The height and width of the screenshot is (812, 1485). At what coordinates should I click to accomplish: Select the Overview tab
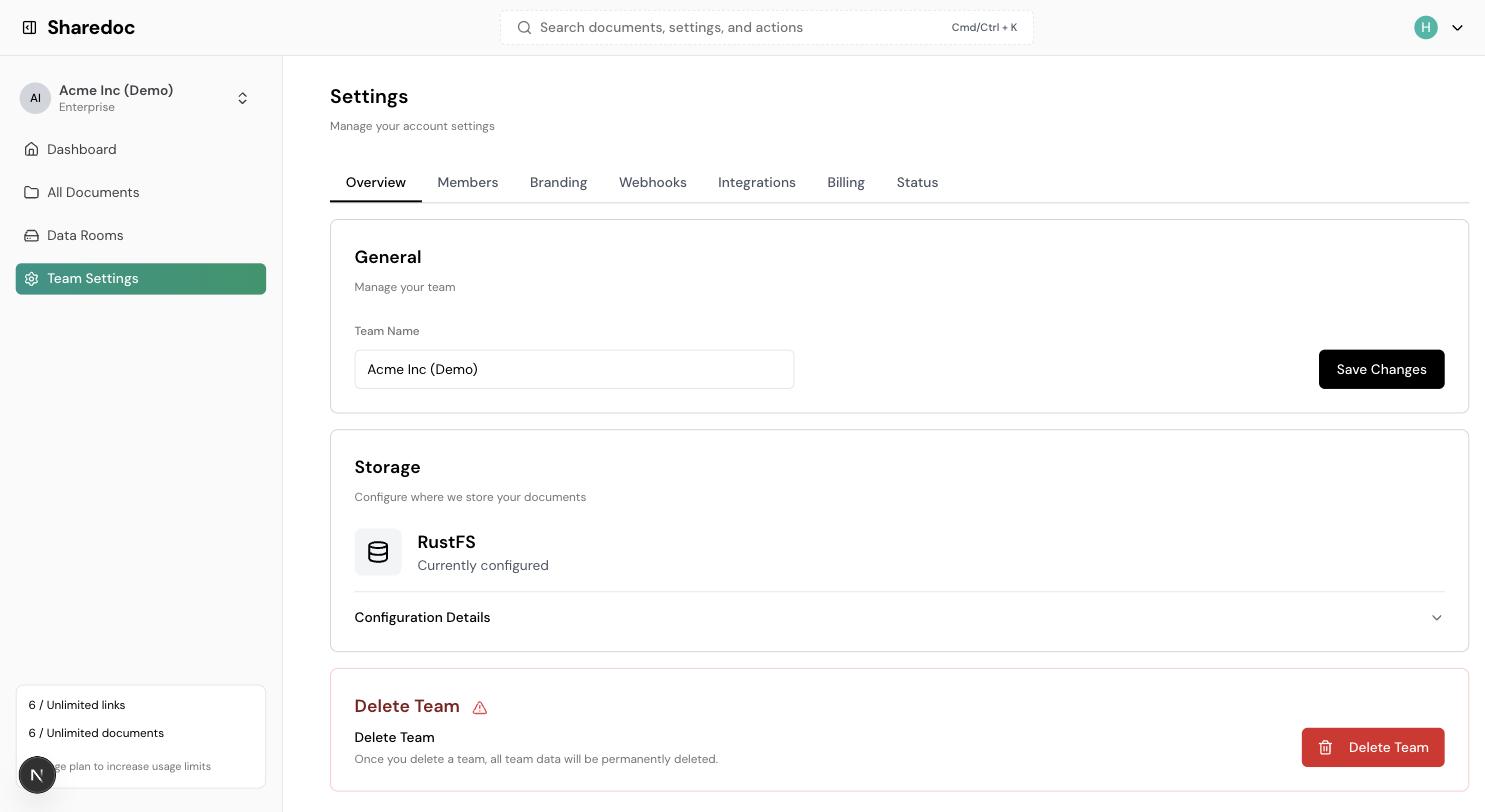[376, 183]
